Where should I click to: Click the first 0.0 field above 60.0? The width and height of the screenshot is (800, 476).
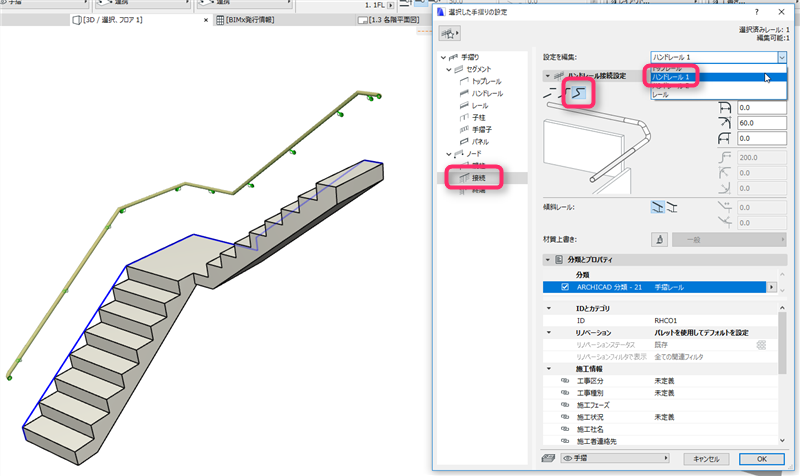pos(762,107)
